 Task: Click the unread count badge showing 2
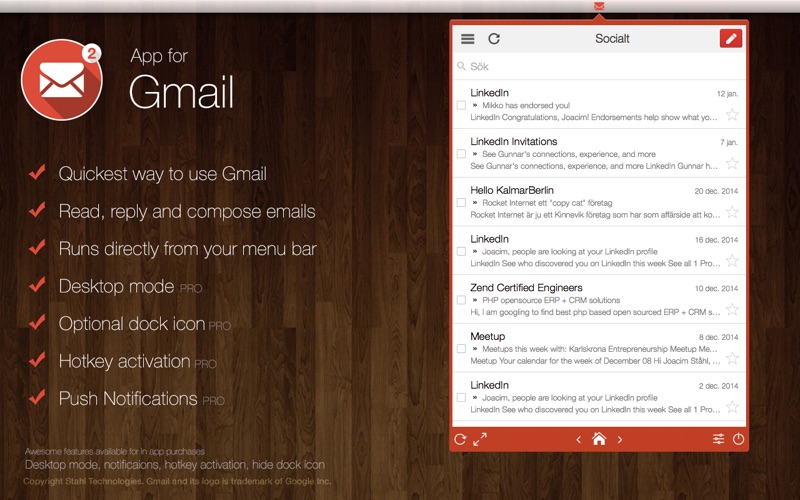pos(91,54)
